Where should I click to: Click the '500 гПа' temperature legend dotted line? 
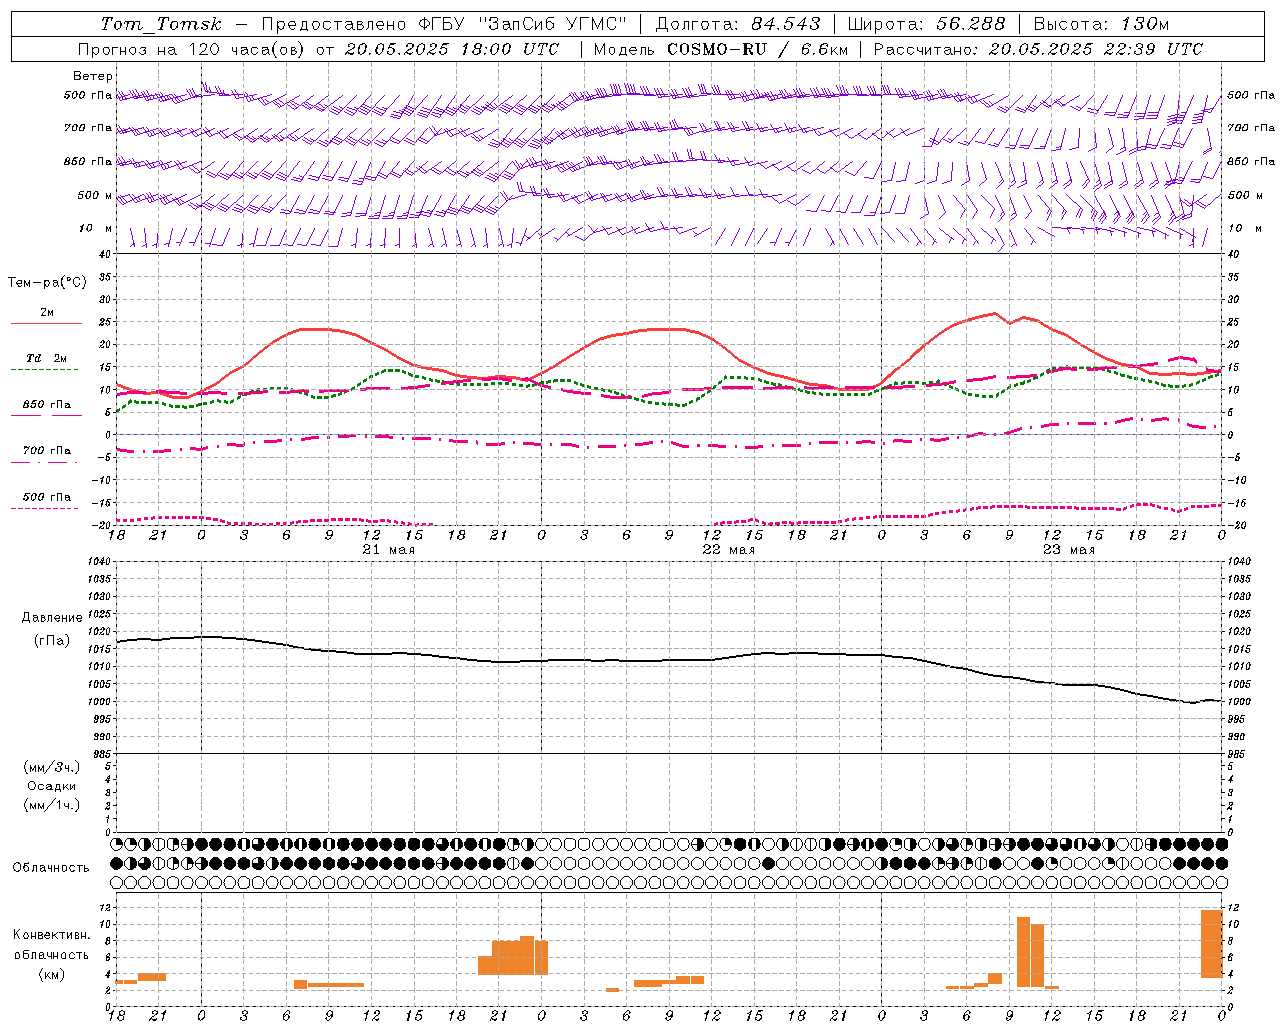coord(46,508)
